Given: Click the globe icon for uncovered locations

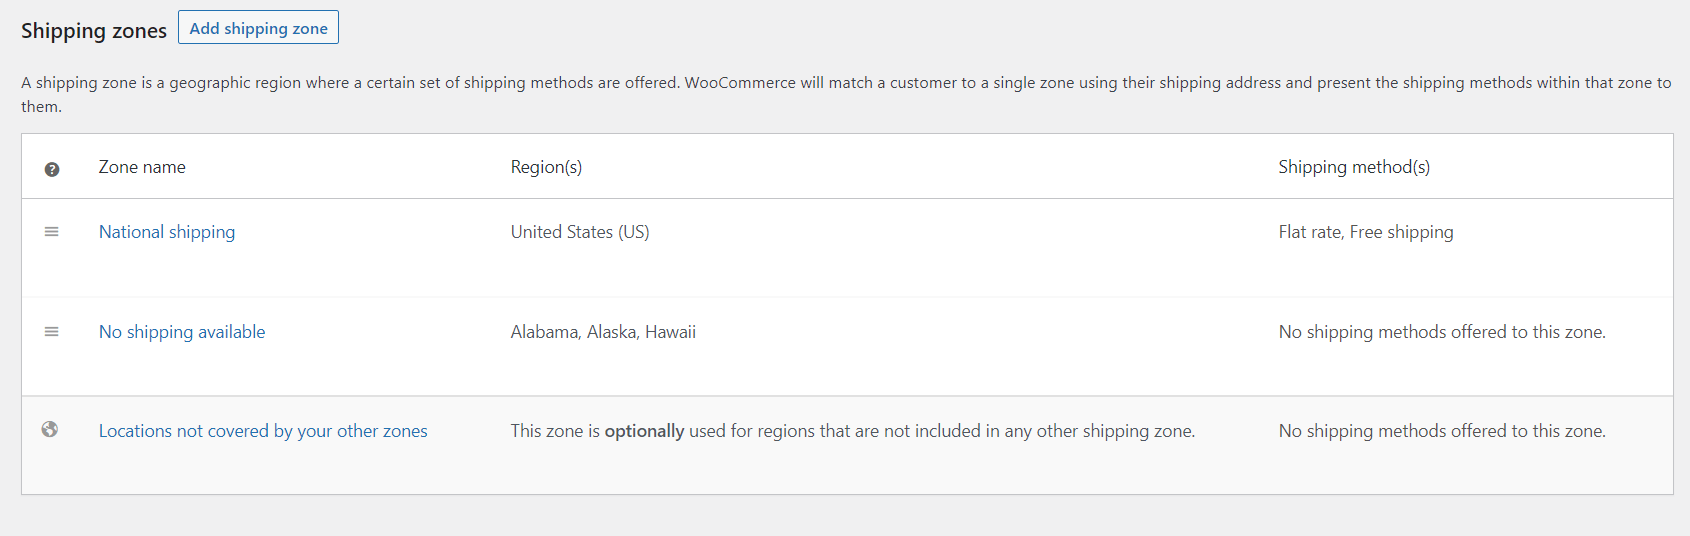Looking at the screenshot, I should click(x=50, y=430).
